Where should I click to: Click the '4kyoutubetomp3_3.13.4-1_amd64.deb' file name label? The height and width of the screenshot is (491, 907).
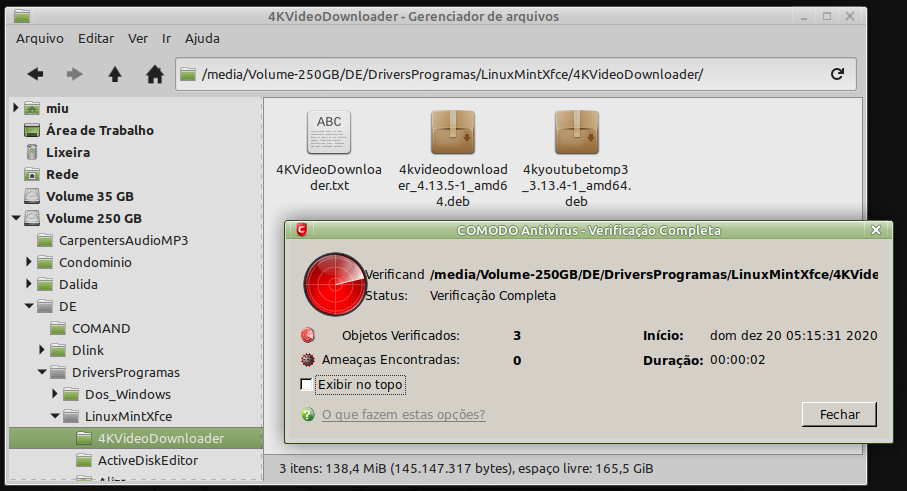(x=576, y=185)
